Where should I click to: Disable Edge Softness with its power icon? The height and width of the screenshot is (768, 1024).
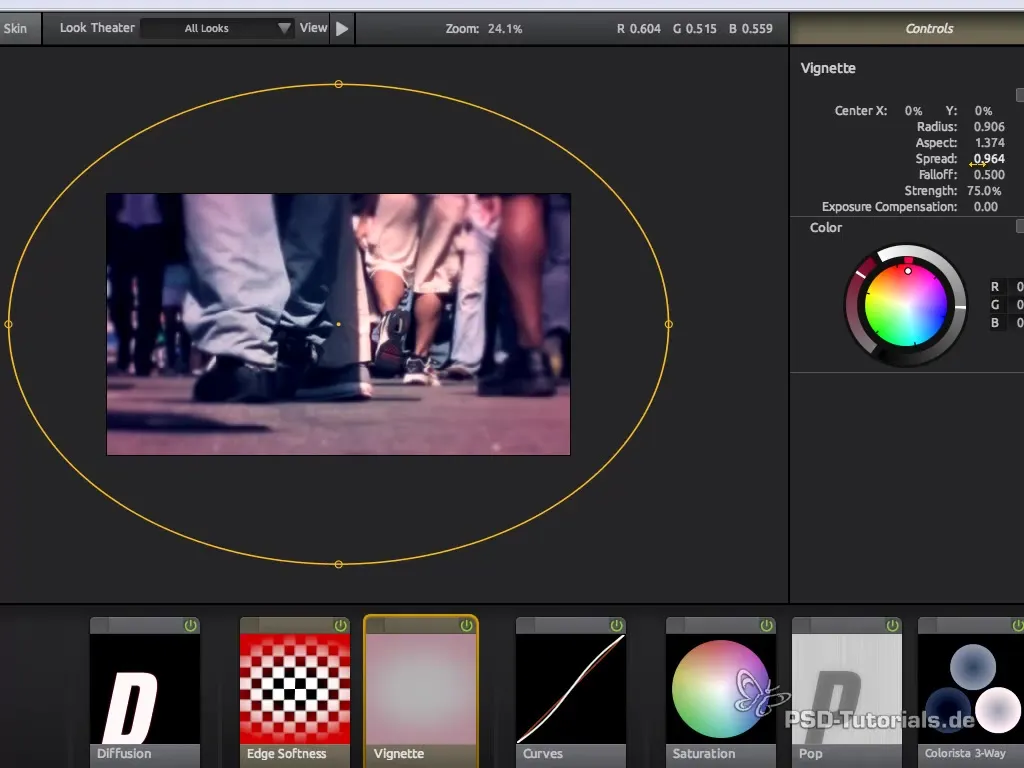340,626
